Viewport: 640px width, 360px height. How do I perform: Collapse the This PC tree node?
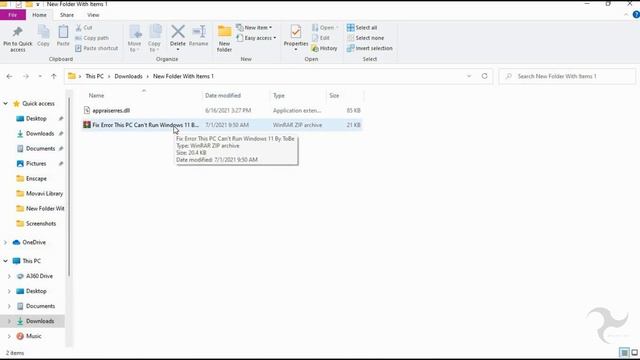(x=5, y=261)
